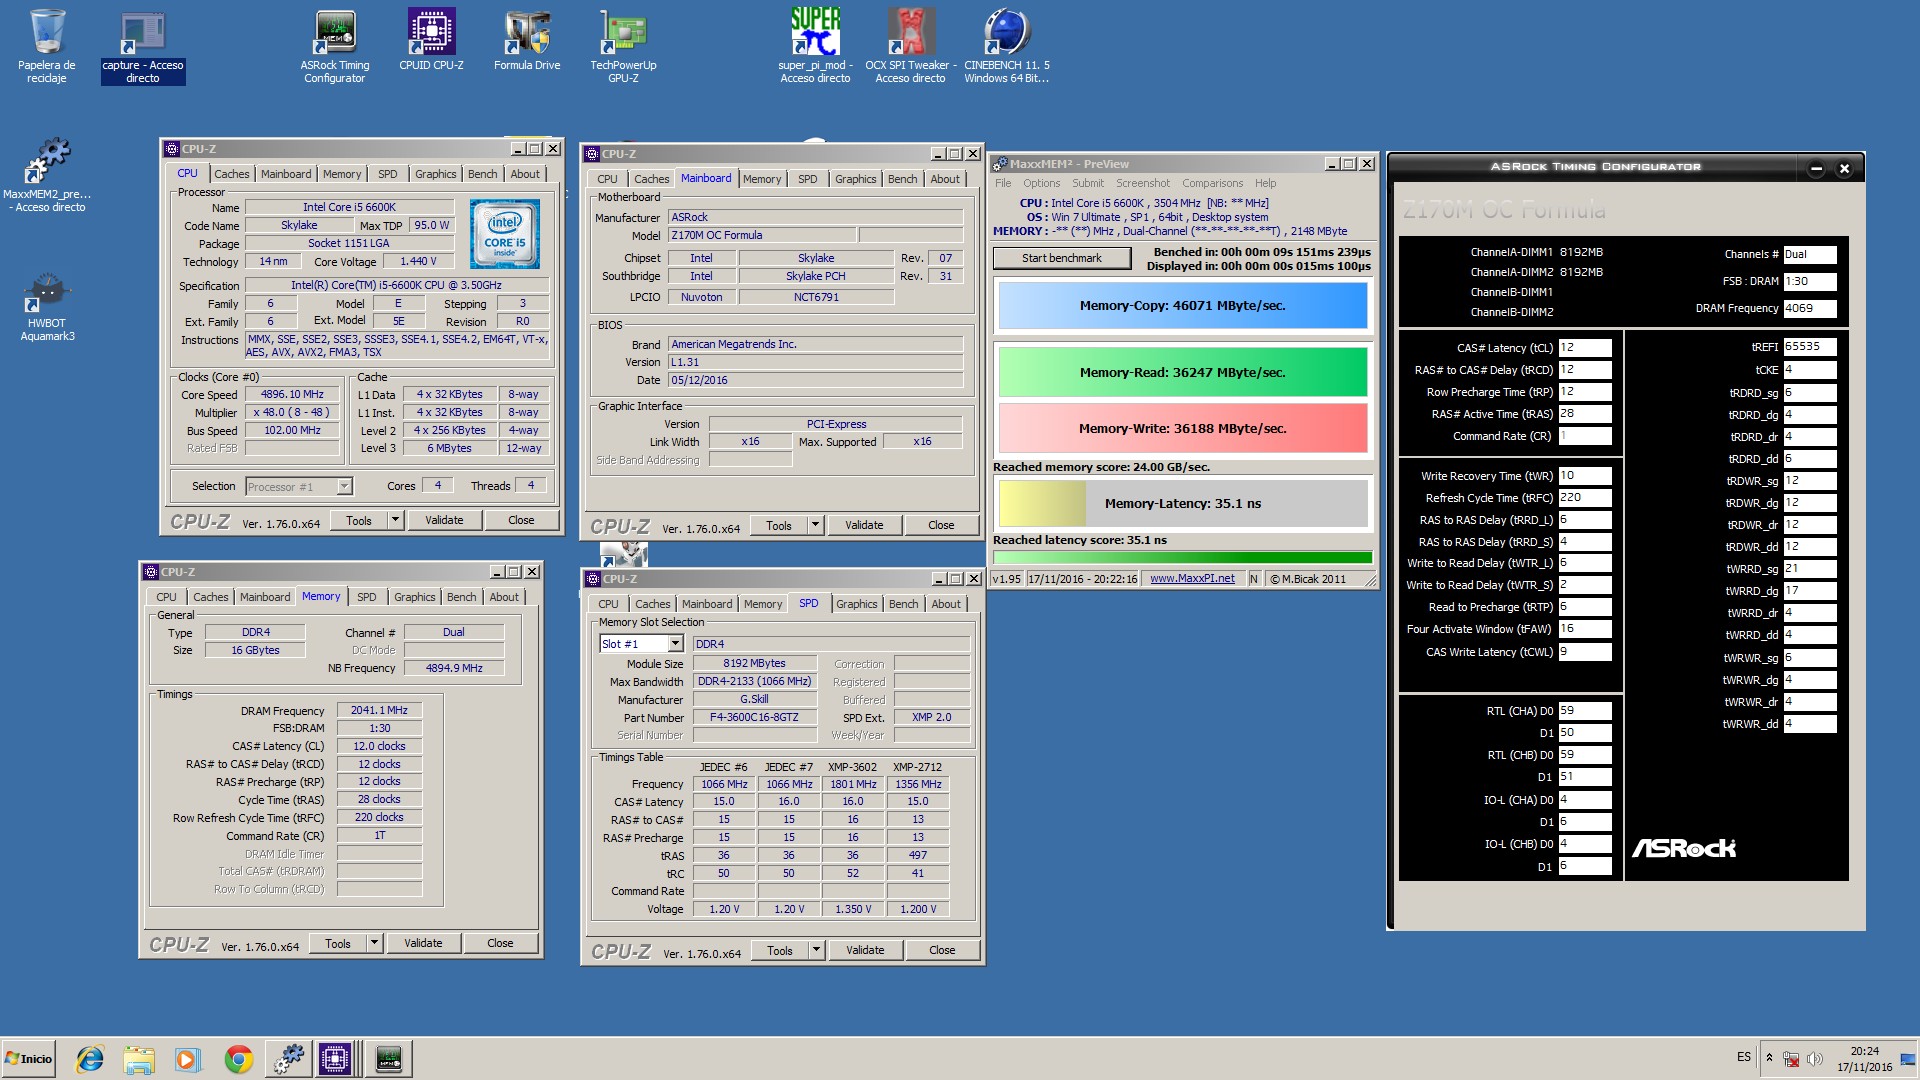Open About tab in SPD CPU-Z window
1920x1080 pixels.
coord(946,604)
